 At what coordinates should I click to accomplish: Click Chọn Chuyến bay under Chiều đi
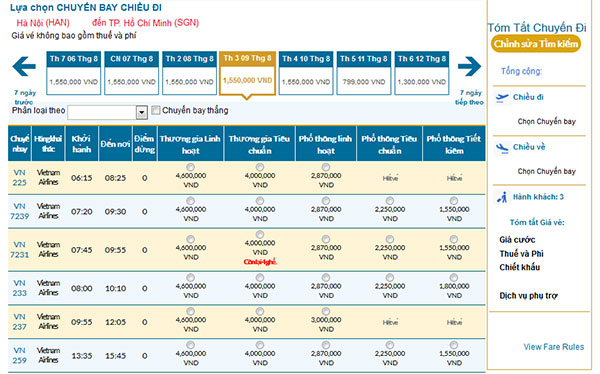546,122
